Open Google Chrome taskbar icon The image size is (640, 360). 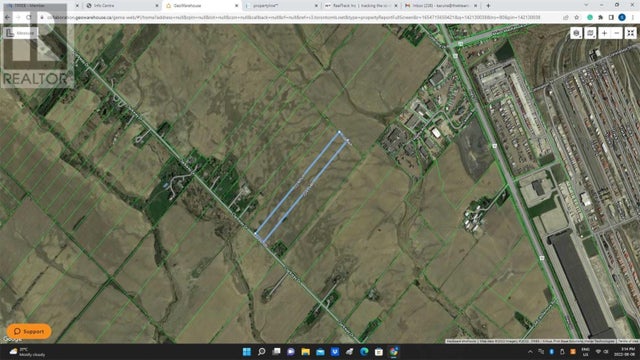point(393,351)
